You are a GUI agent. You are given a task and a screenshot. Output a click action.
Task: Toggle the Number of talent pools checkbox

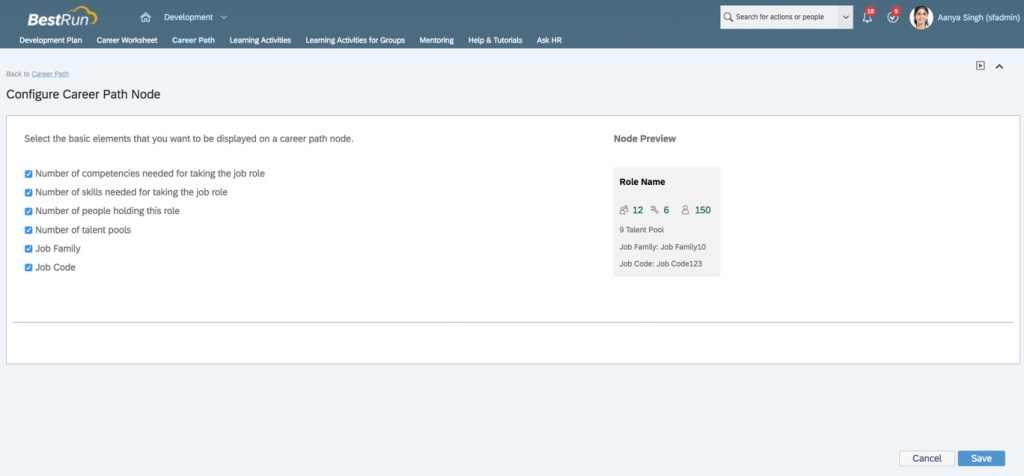coord(29,230)
